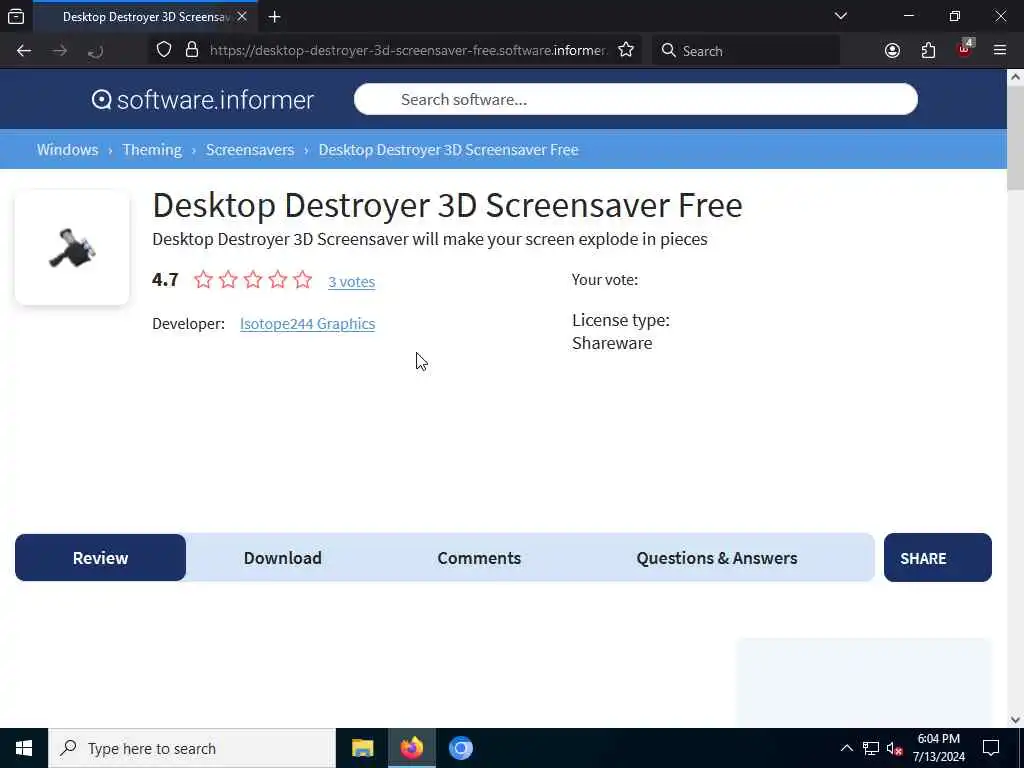Switch to the Comments tab
This screenshot has height=768, width=1024.
(479, 558)
